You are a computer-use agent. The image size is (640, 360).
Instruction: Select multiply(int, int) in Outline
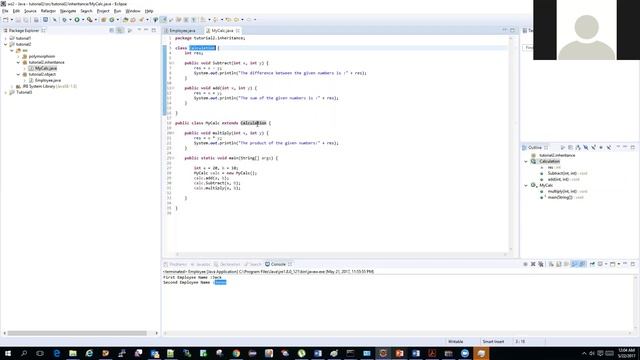pos(562,191)
